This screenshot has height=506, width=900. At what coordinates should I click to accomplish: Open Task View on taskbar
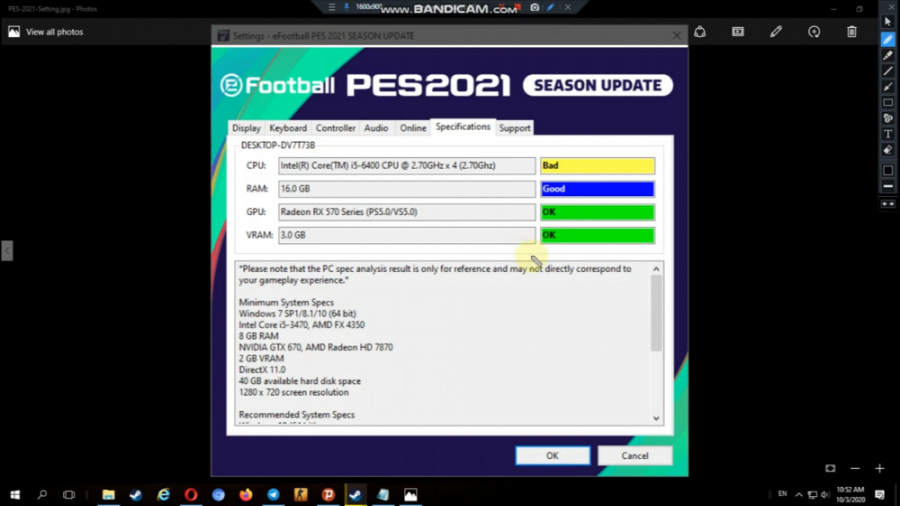(x=69, y=495)
